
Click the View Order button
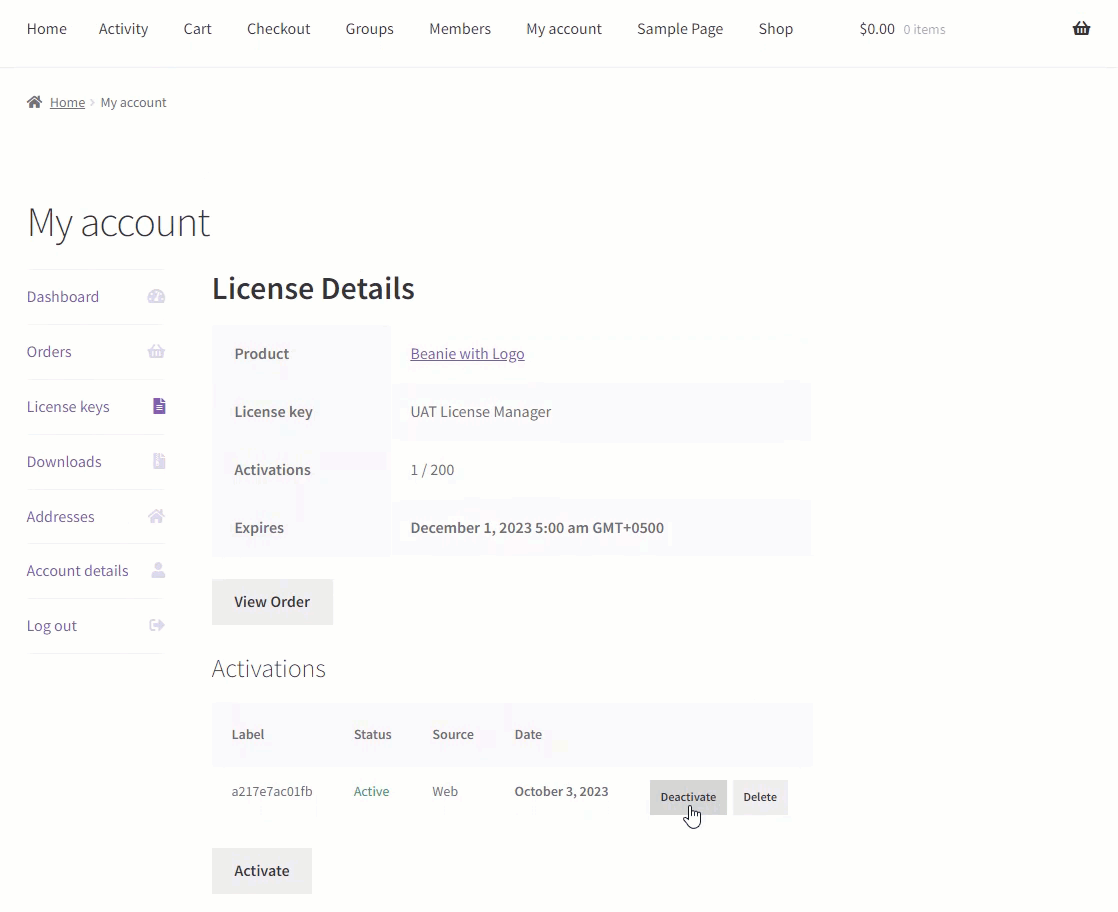pyautogui.click(x=272, y=602)
